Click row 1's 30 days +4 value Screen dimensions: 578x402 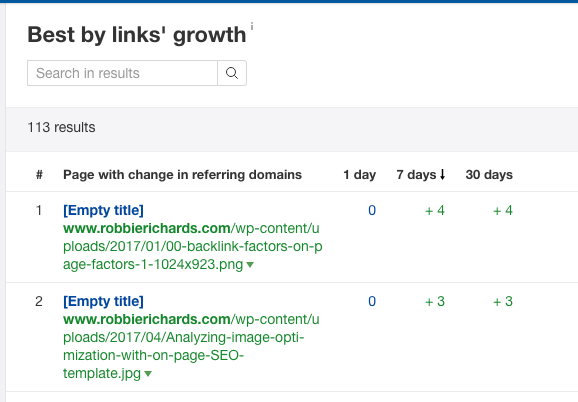coord(503,210)
